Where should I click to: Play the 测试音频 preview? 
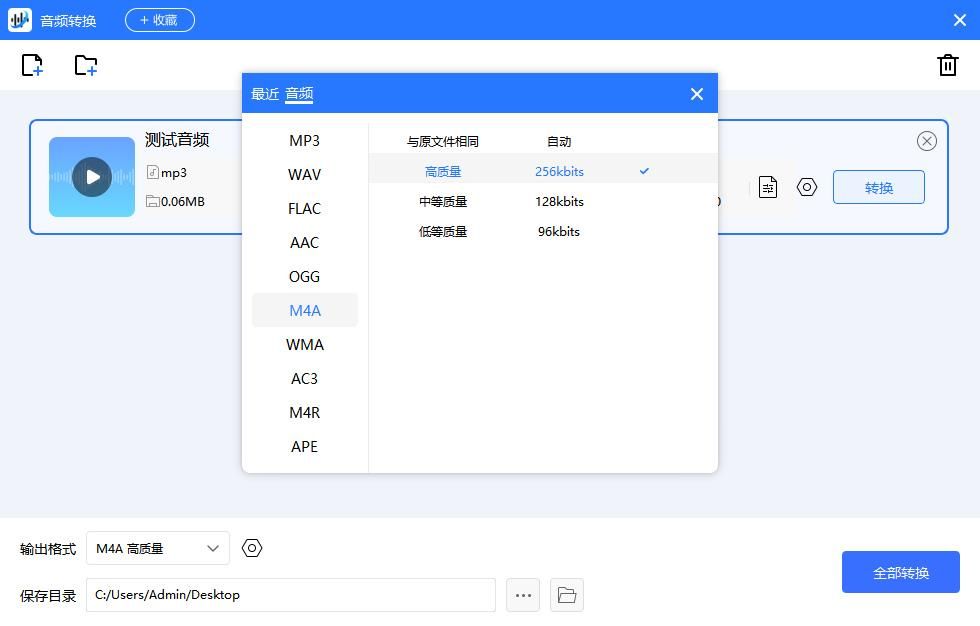coord(92,177)
